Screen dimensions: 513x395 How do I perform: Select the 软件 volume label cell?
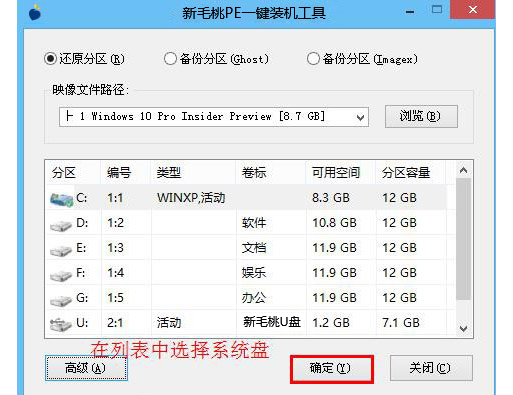point(254,223)
